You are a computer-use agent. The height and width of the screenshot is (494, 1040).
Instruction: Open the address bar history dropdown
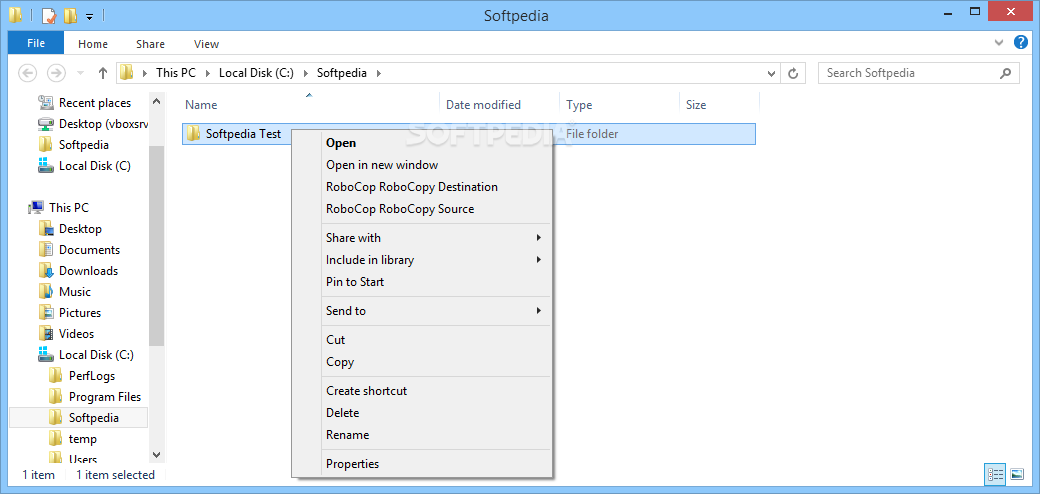[771, 73]
